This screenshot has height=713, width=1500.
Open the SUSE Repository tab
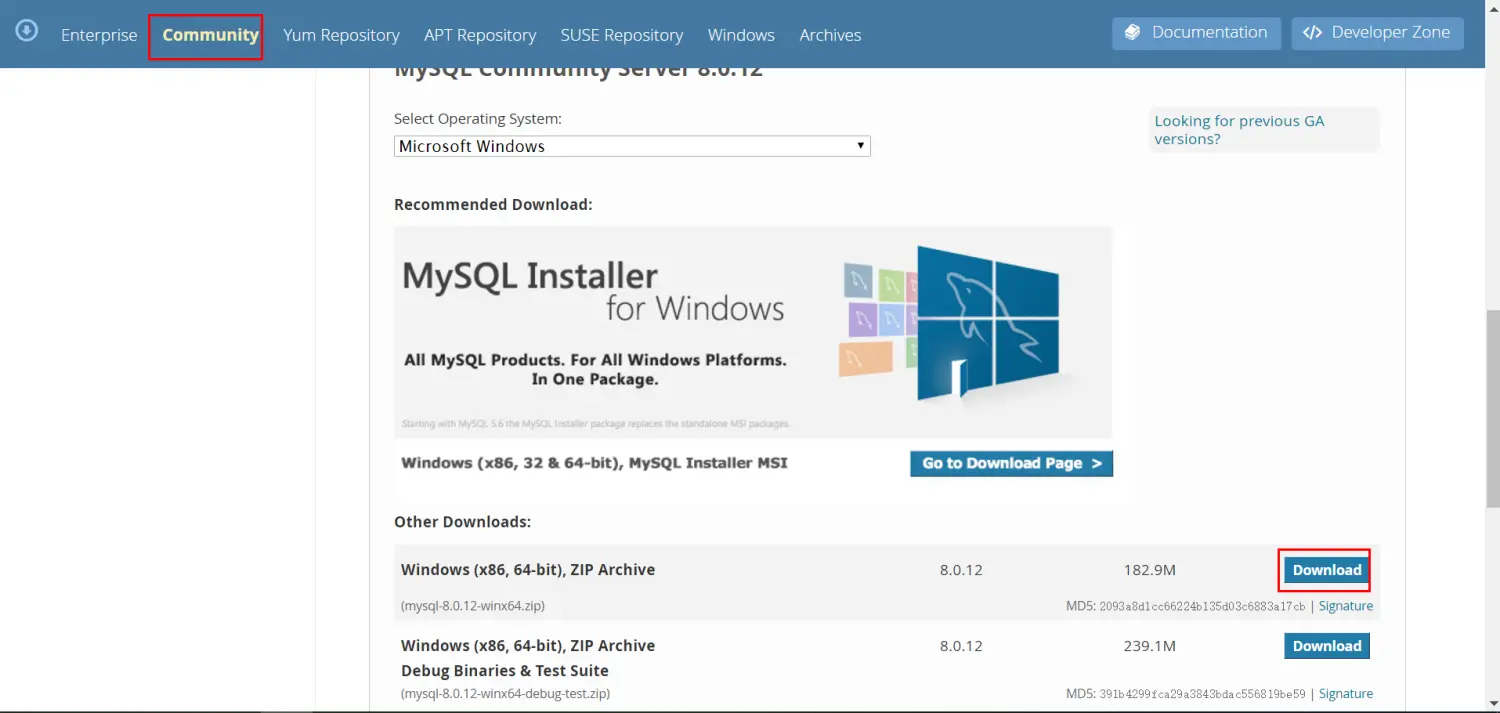(x=622, y=35)
